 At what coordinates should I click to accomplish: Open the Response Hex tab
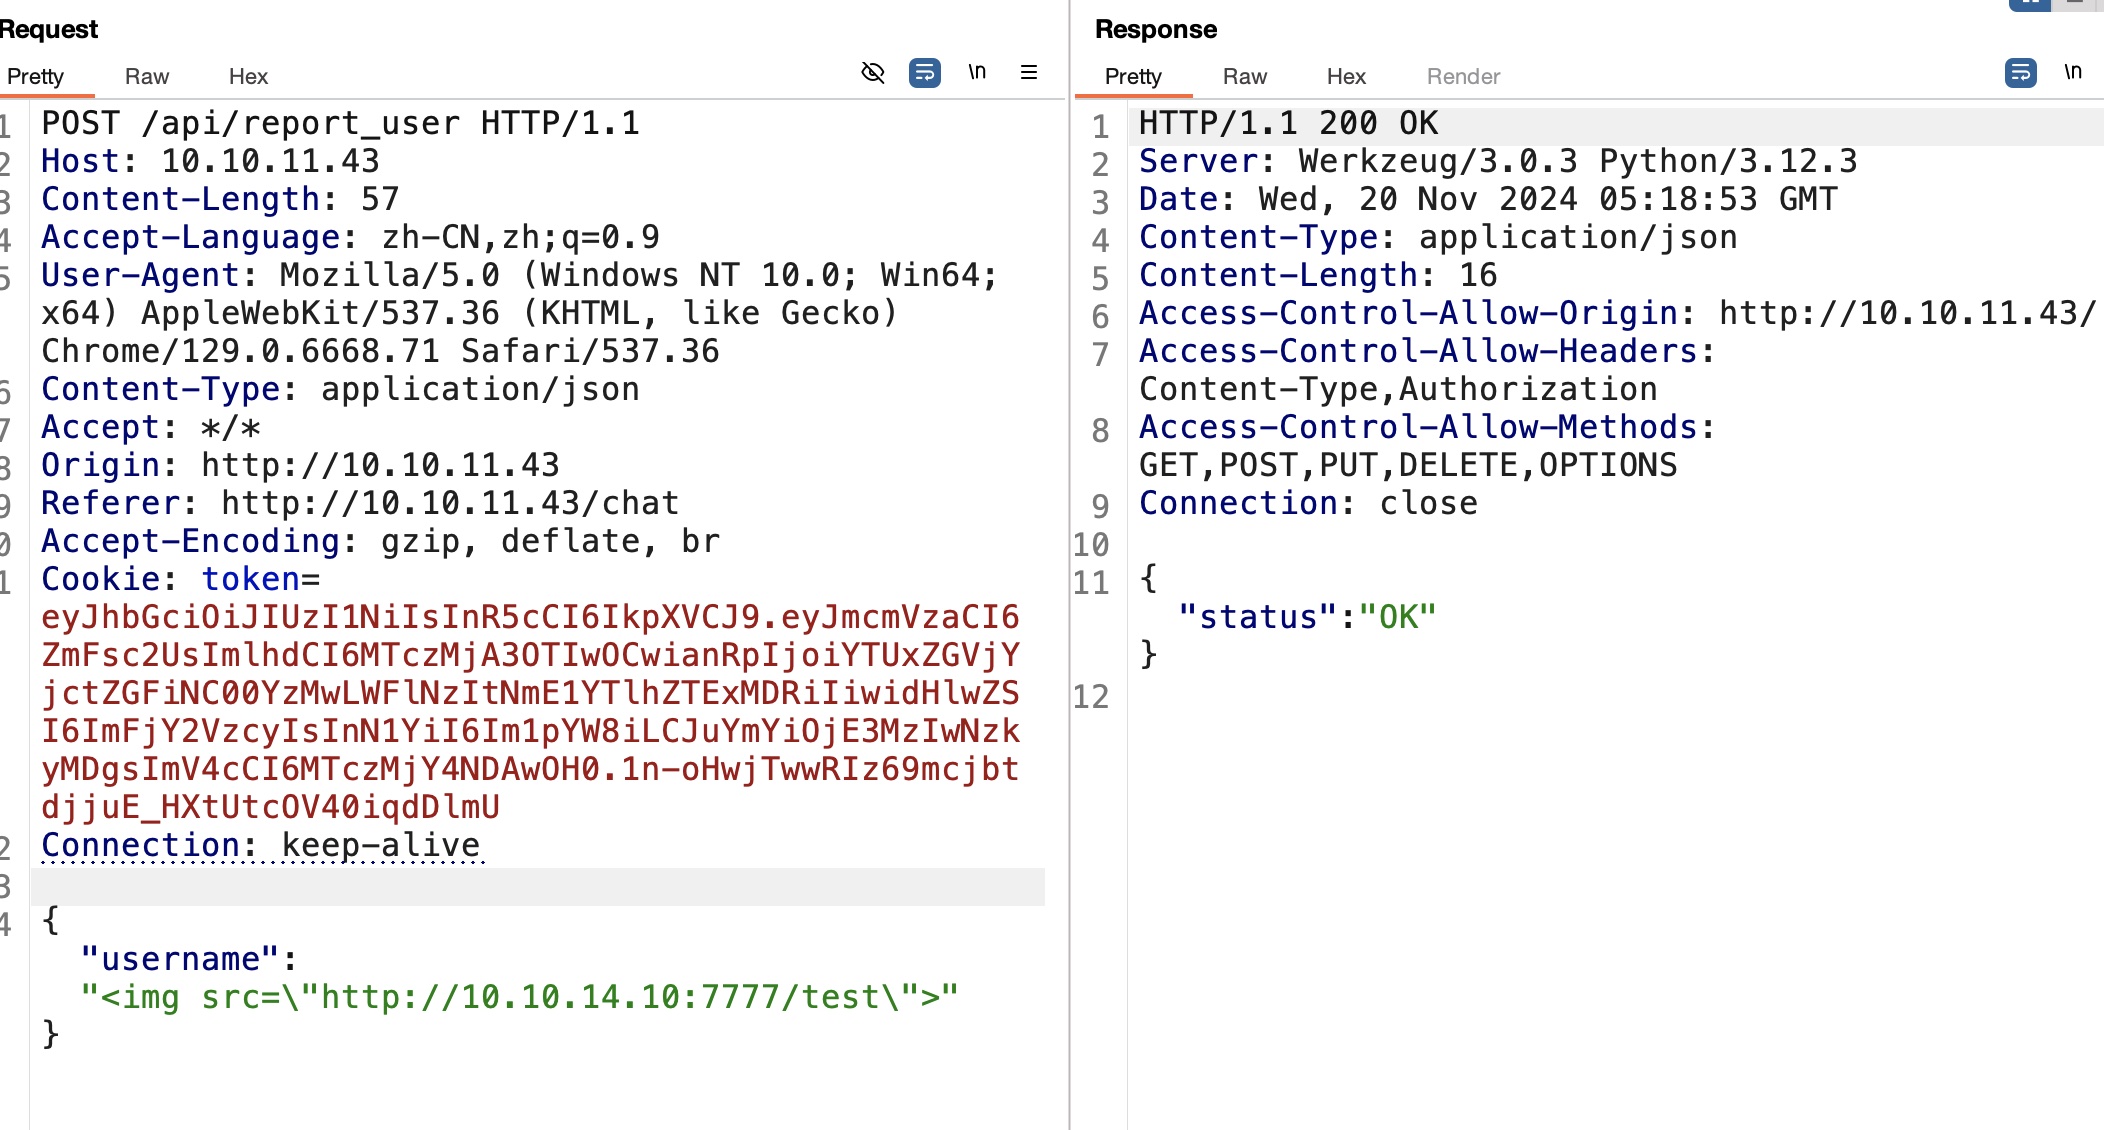(x=1346, y=77)
